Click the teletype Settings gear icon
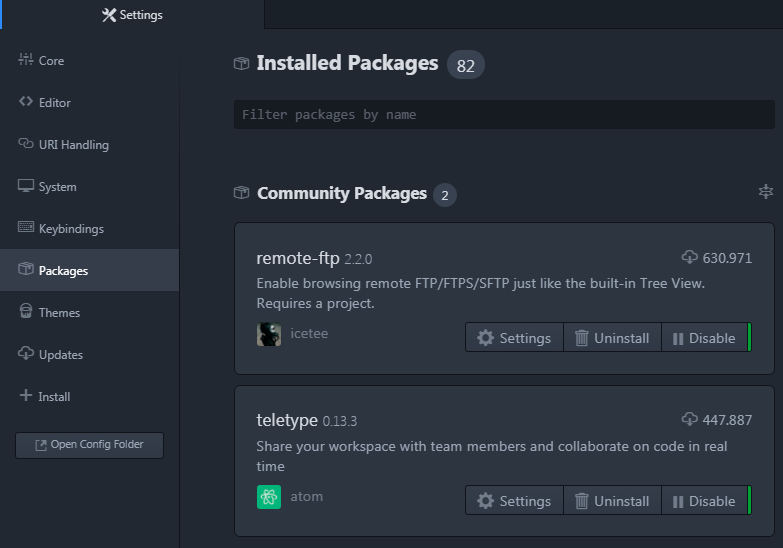 485,501
